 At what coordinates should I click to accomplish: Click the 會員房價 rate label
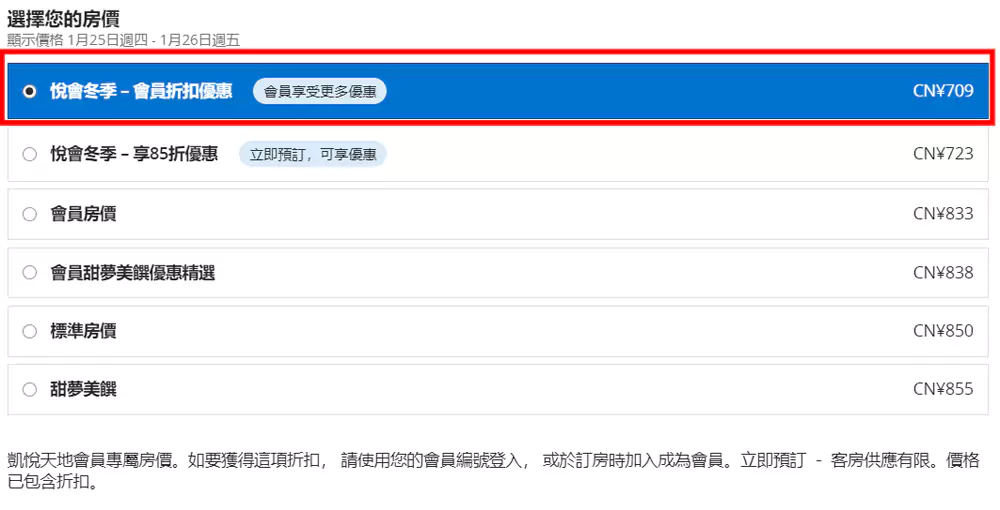[x=83, y=214]
